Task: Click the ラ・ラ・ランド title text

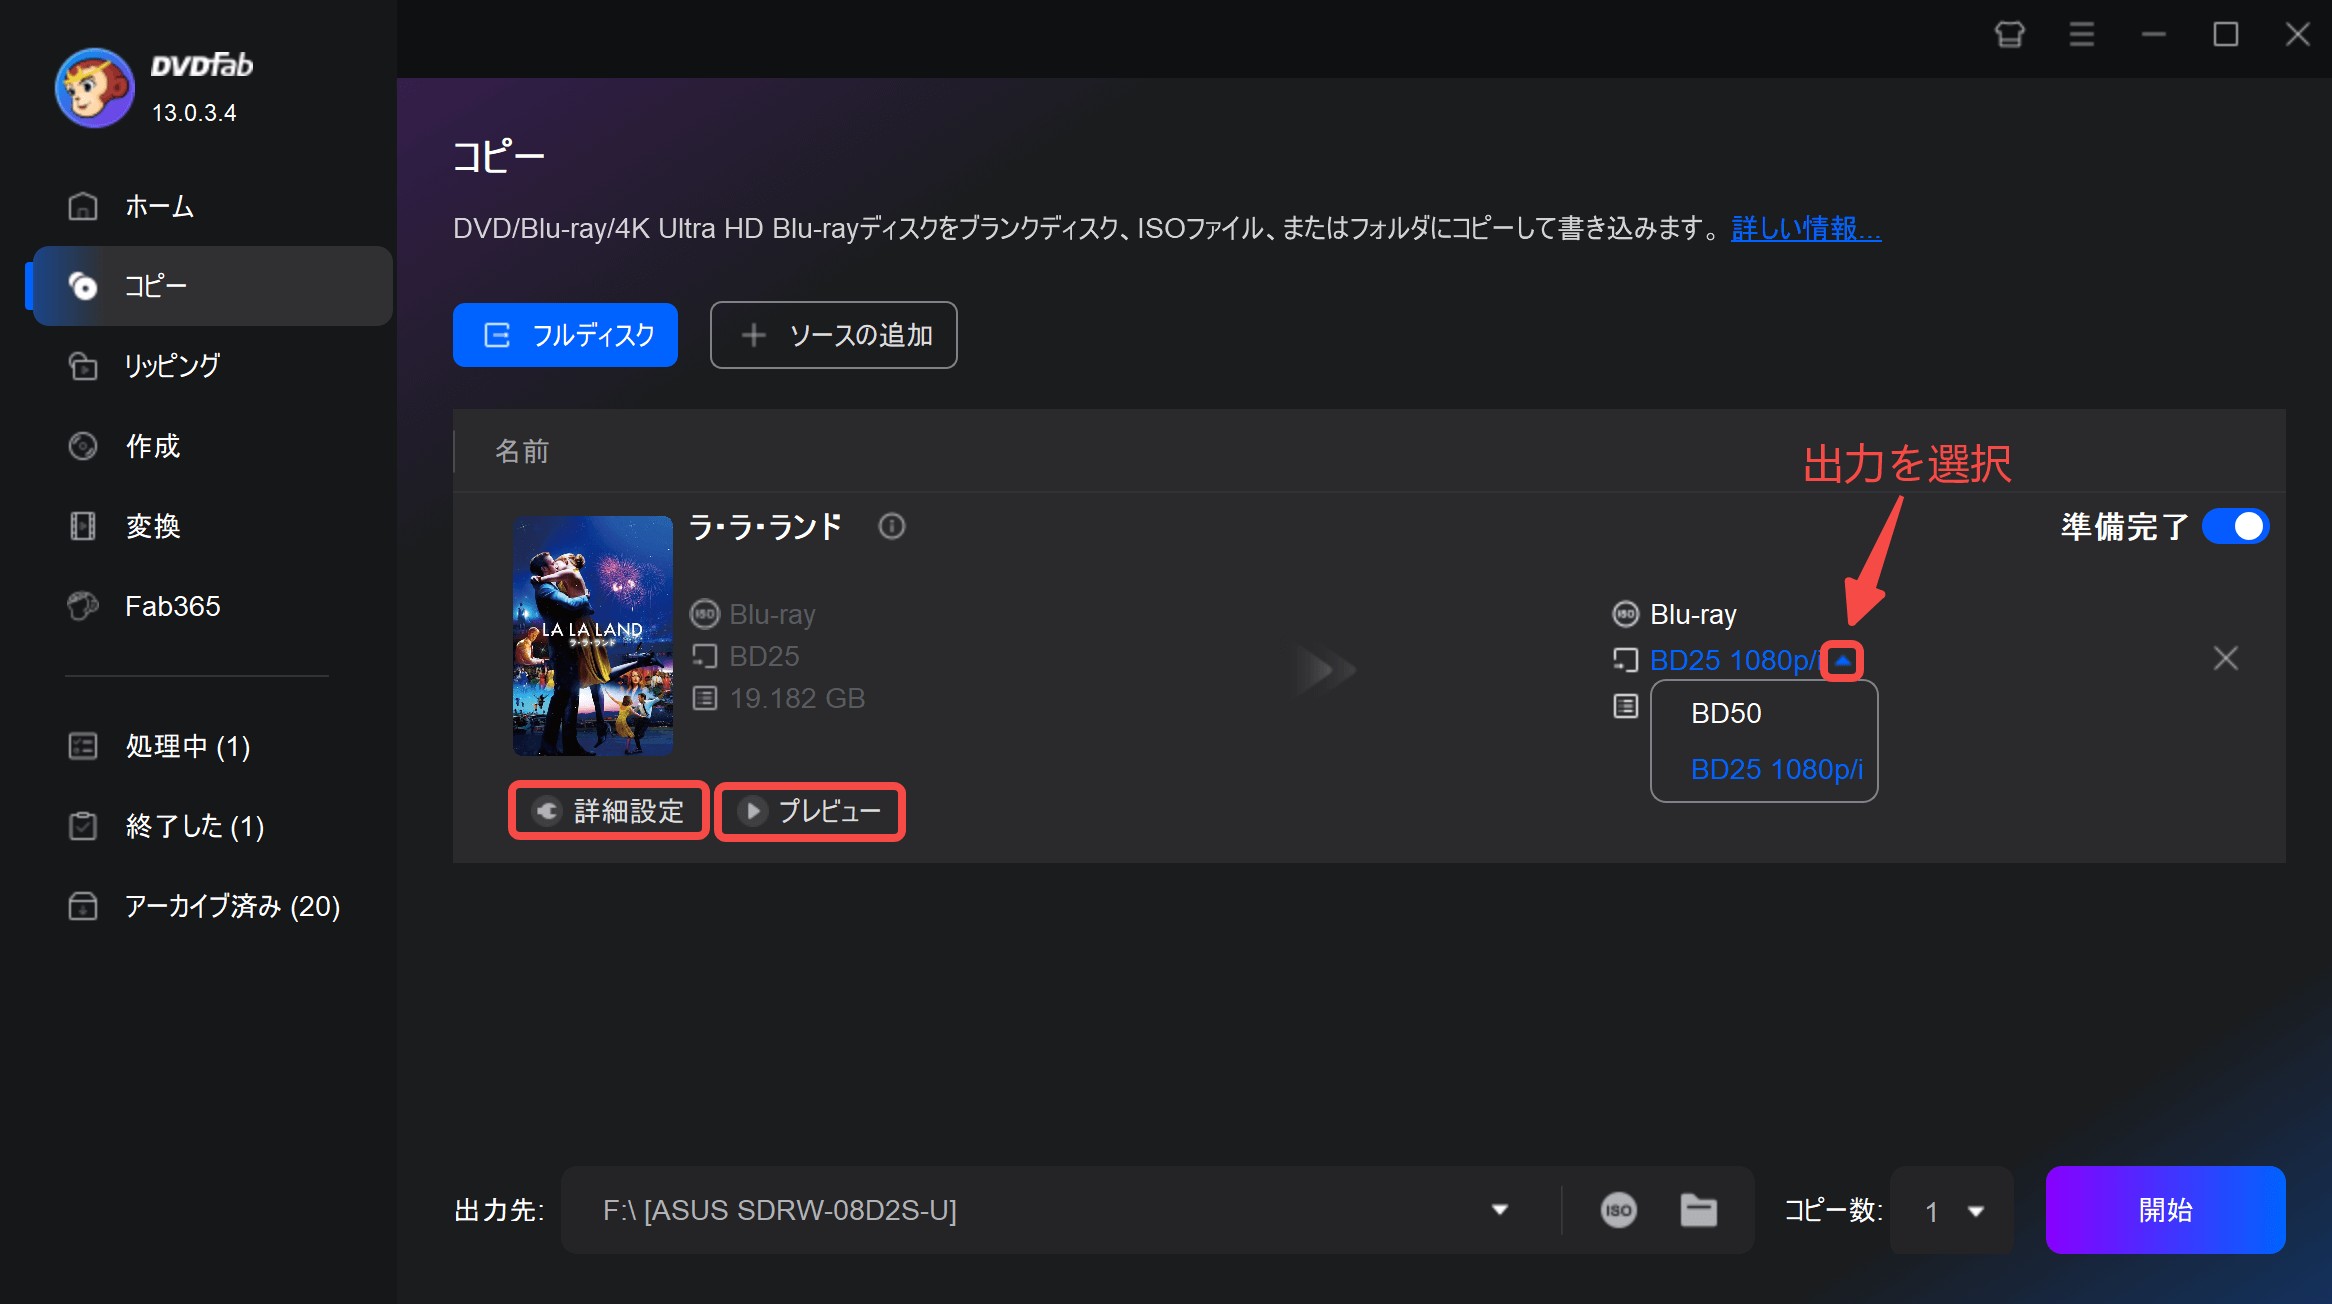Action: click(765, 527)
